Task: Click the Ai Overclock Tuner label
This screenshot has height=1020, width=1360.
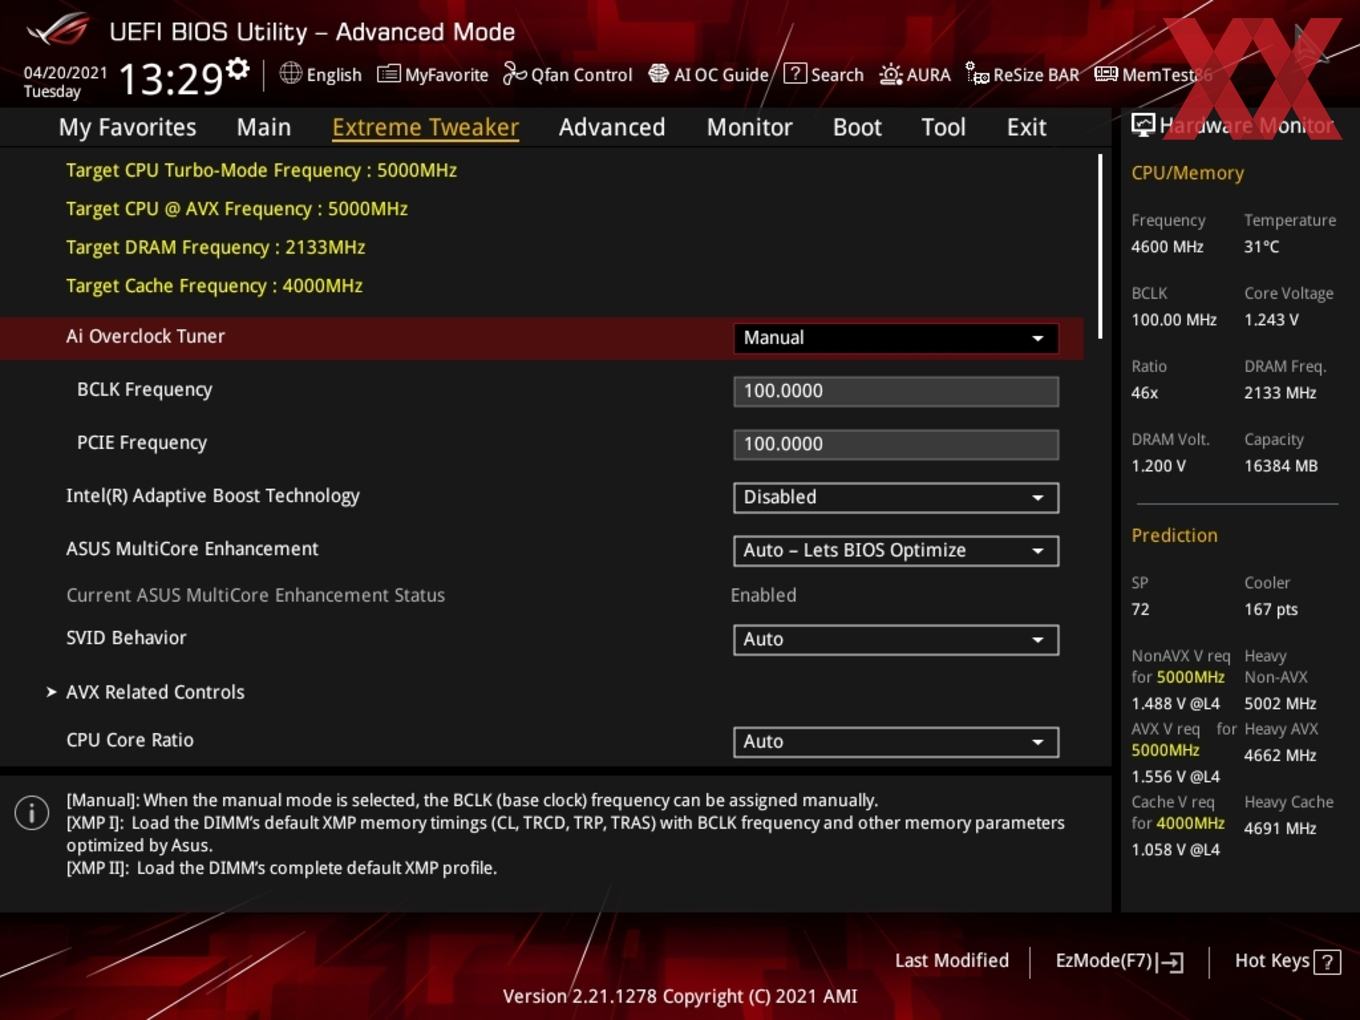Action: (x=145, y=336)
